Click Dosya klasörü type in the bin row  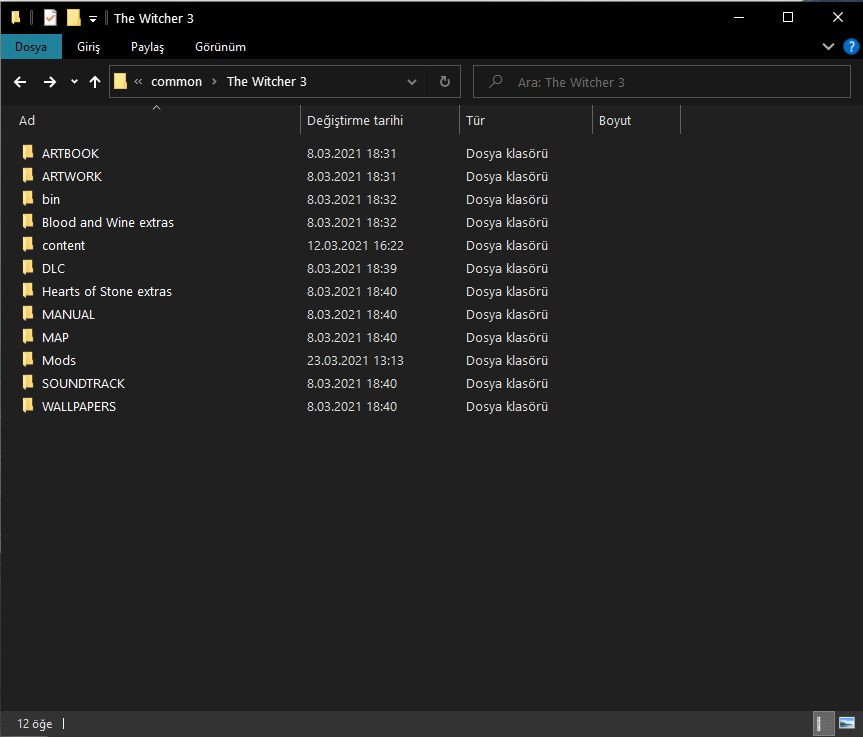(507, 200)
